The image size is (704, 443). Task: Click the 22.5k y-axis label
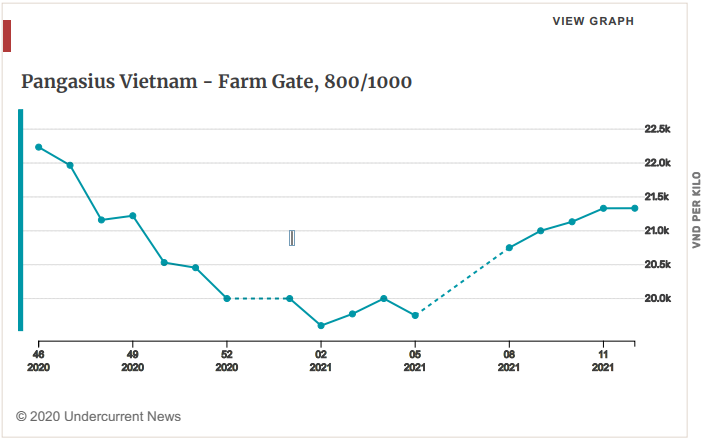657,129
